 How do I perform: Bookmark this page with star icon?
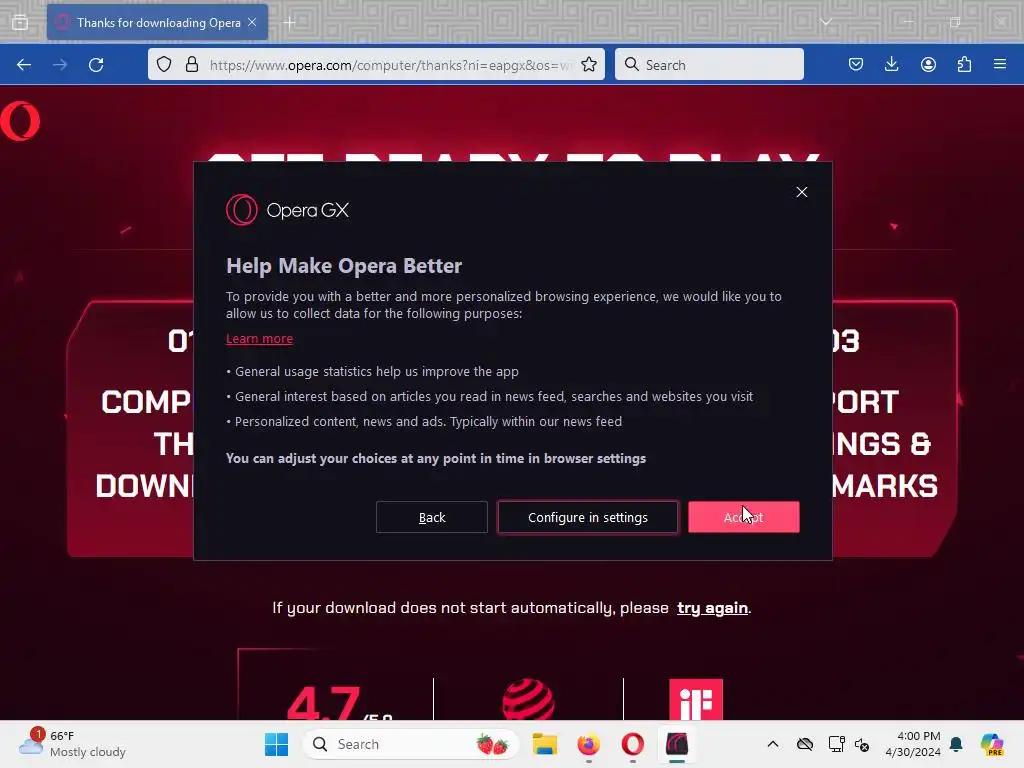point(588,65)
